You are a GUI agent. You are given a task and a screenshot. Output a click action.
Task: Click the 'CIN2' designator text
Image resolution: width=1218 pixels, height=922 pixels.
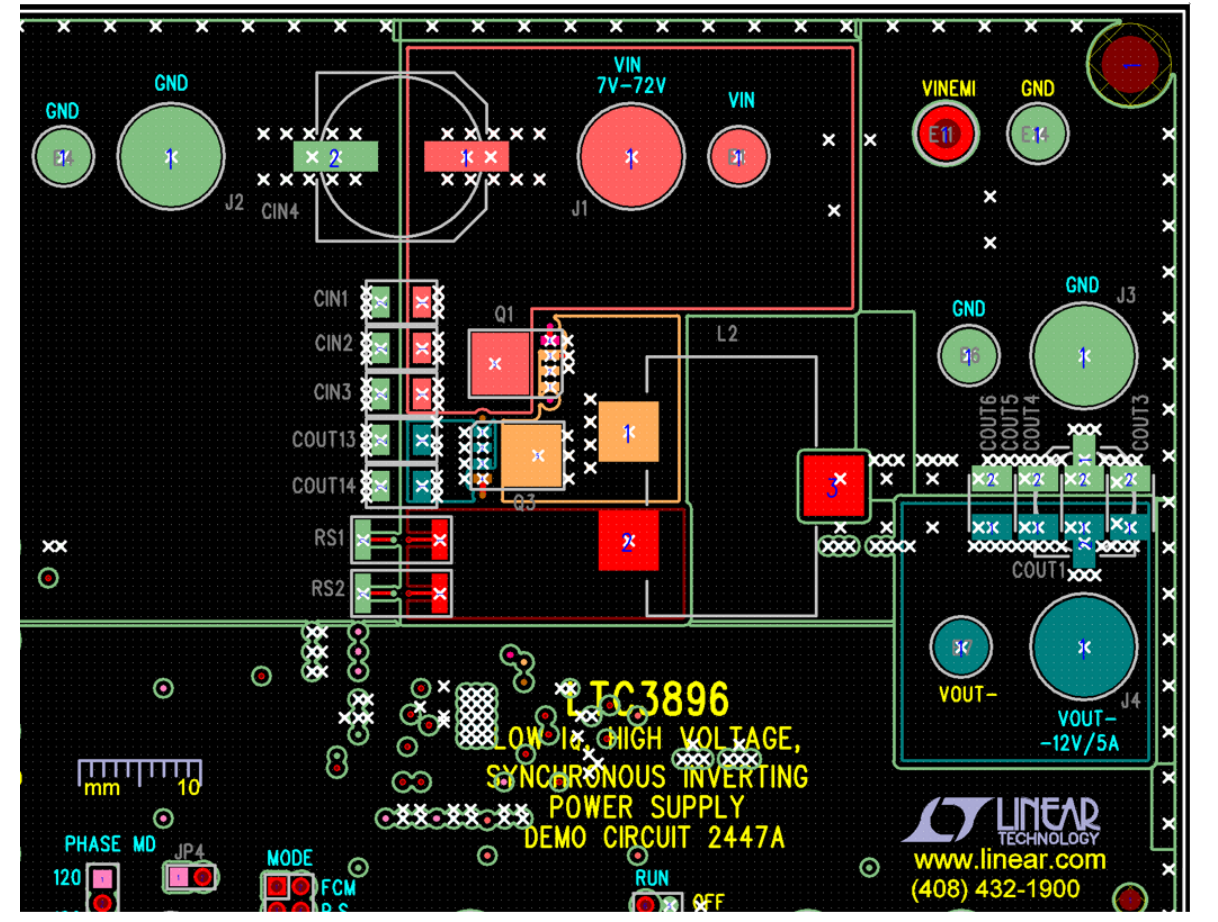333,343
